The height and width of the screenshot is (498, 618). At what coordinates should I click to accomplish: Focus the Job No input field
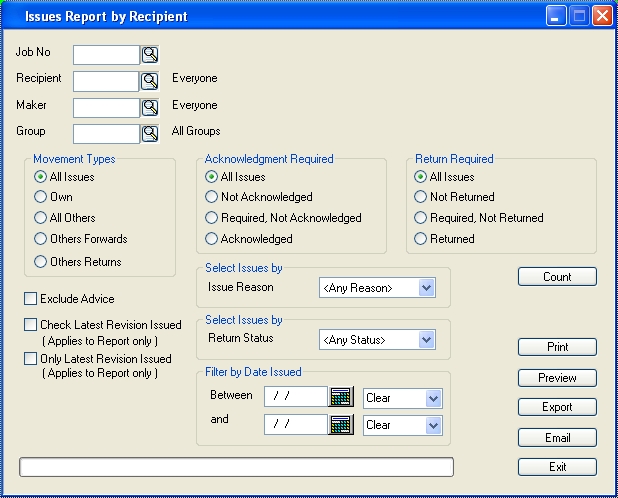(106, 55)
